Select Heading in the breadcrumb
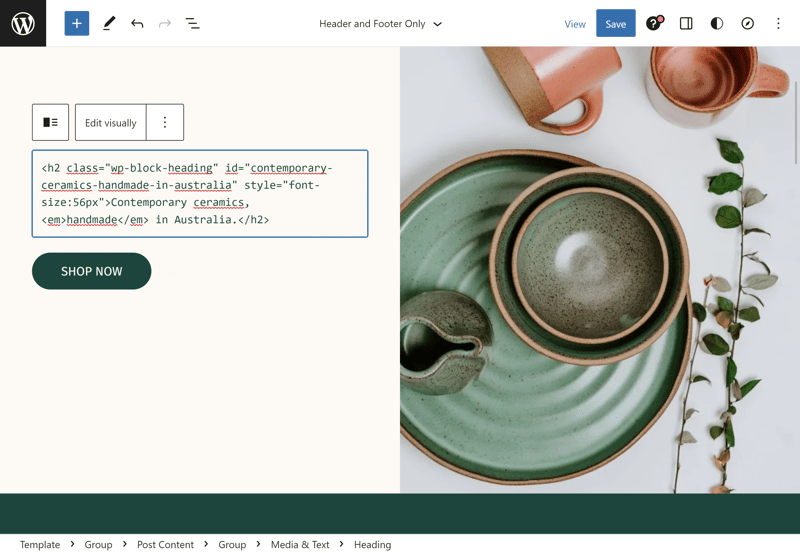The image size is (800, 553). tap(372, 544)
